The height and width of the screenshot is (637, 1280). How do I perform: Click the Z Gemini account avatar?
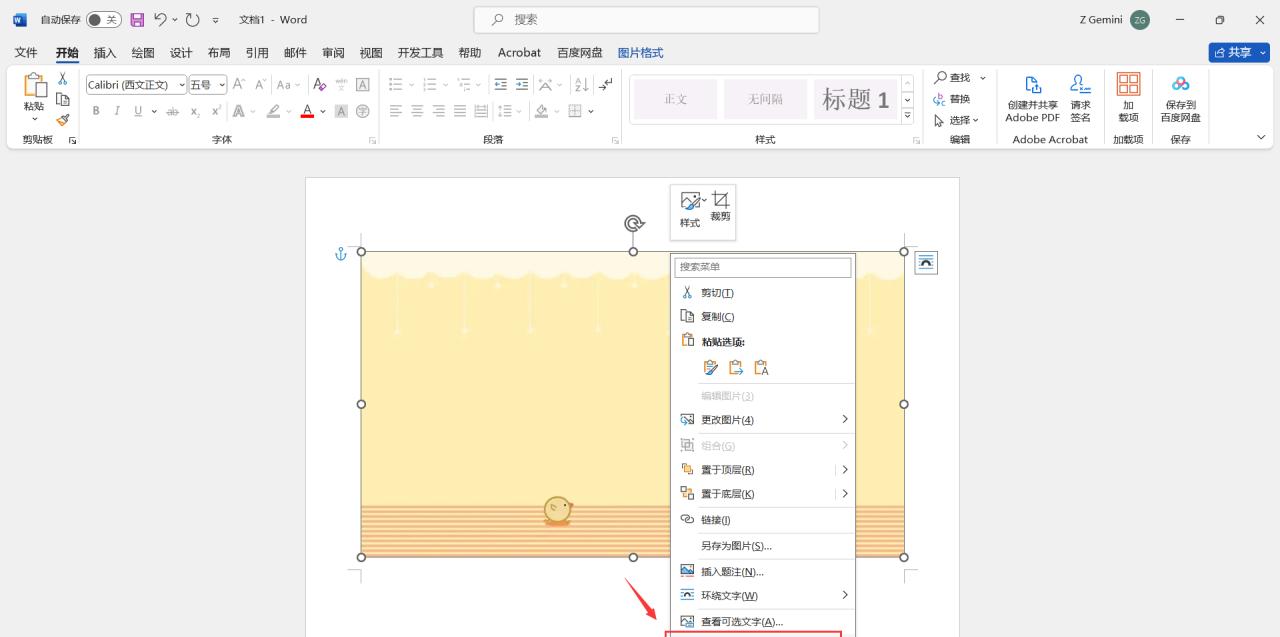pos(1140,20)
